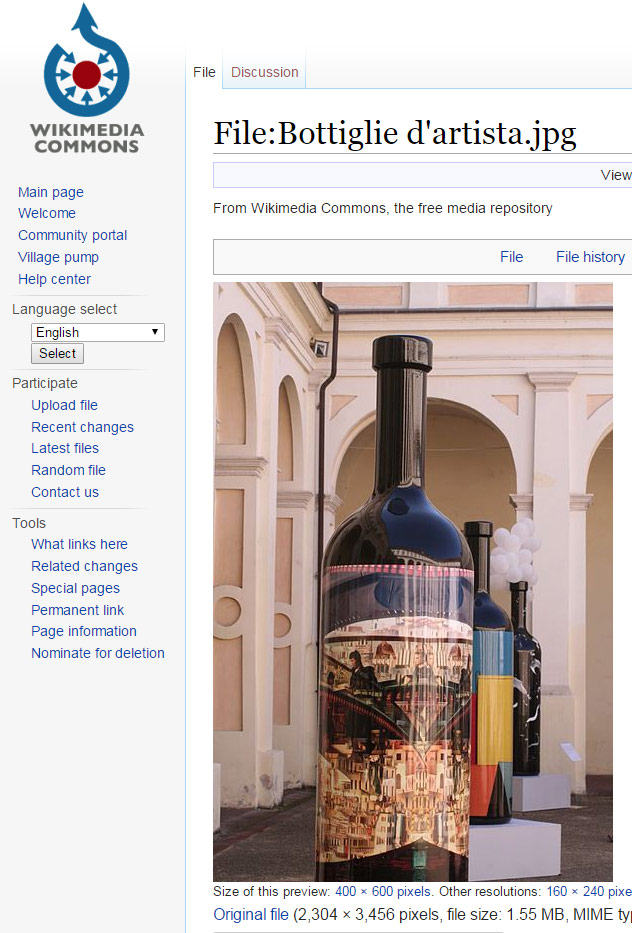
Task: Open the Community portal
Action: point(73,235)
